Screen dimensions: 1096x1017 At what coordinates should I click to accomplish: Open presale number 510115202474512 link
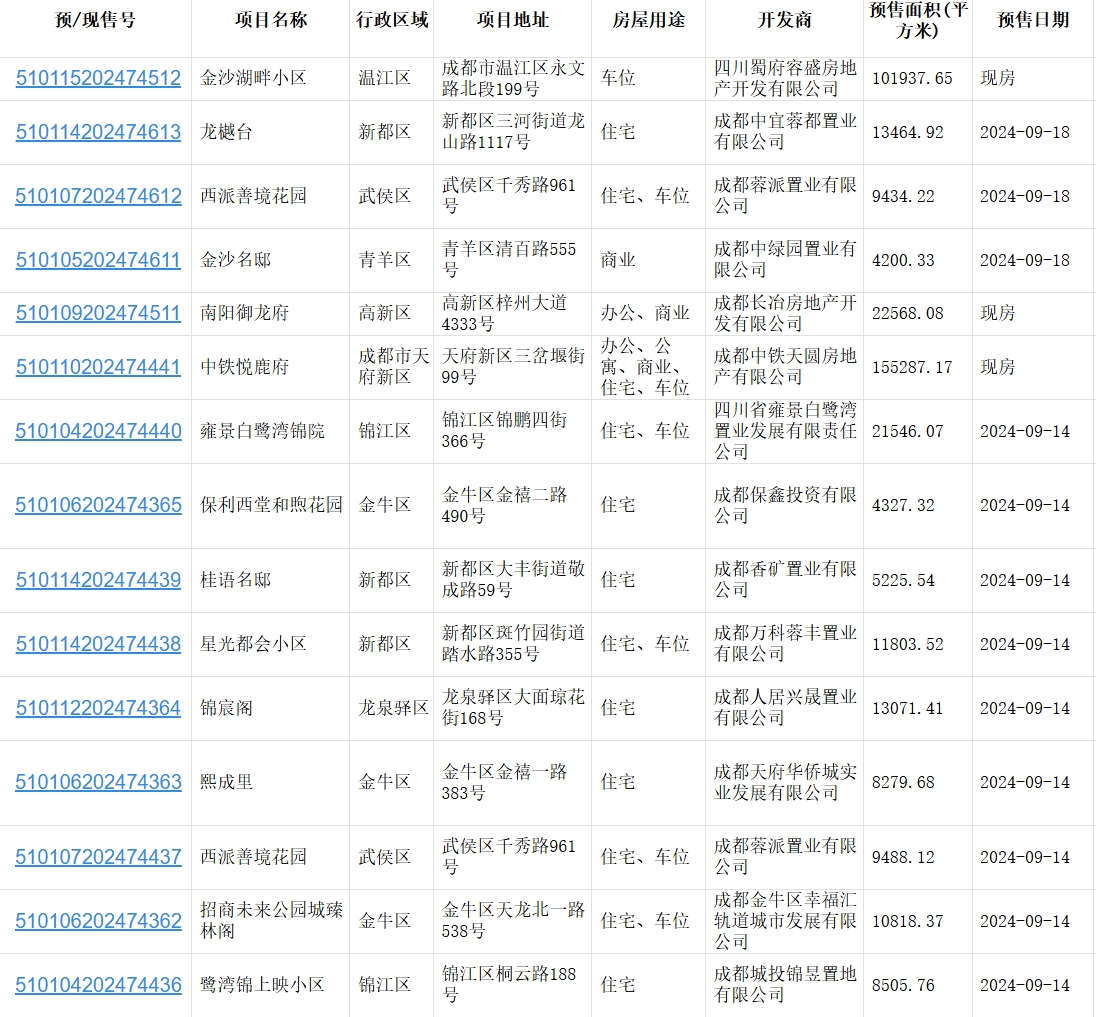tap(98, 78)
